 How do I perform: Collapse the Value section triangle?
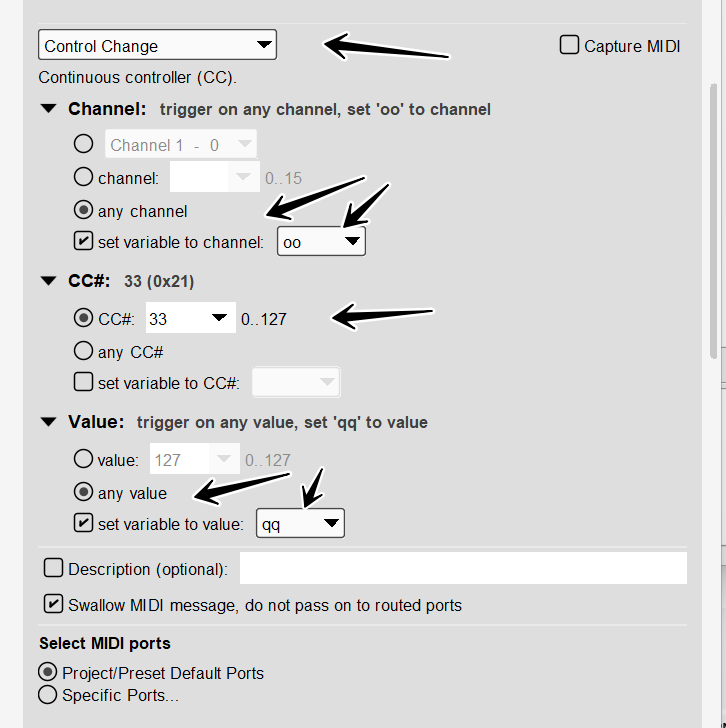coord(48,422)
